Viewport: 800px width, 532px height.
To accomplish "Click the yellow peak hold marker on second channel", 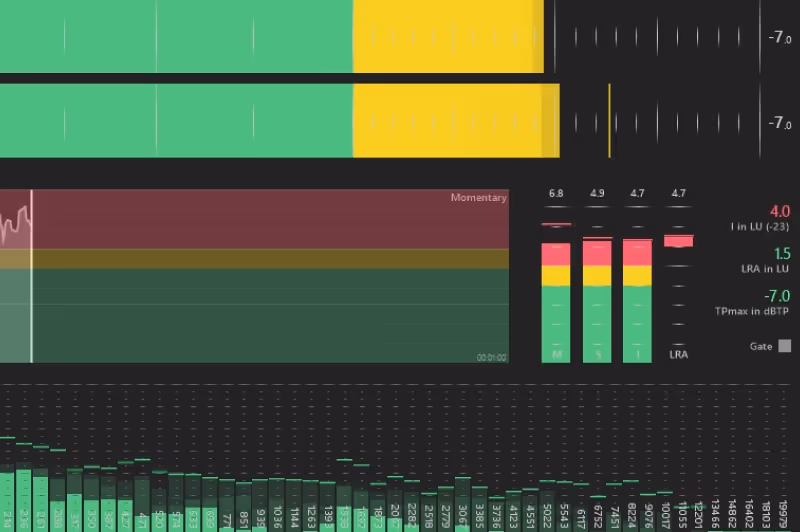I will tap(609, 121).
